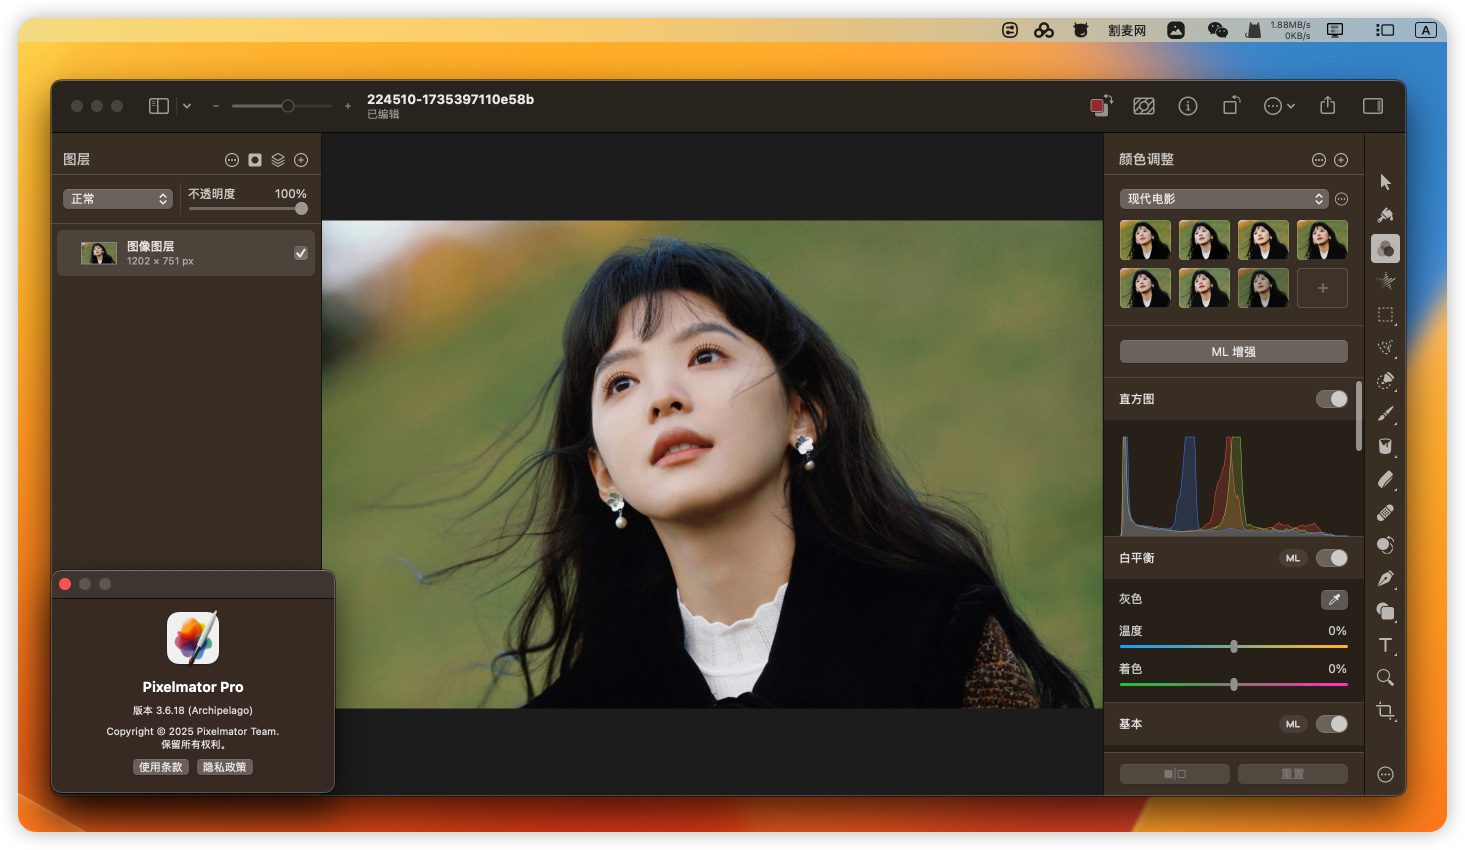Image resolution: width=1465 pixels, height=850 pixels.
Task: Expand the sidebar view options chevron
Action: coord(187,106)
